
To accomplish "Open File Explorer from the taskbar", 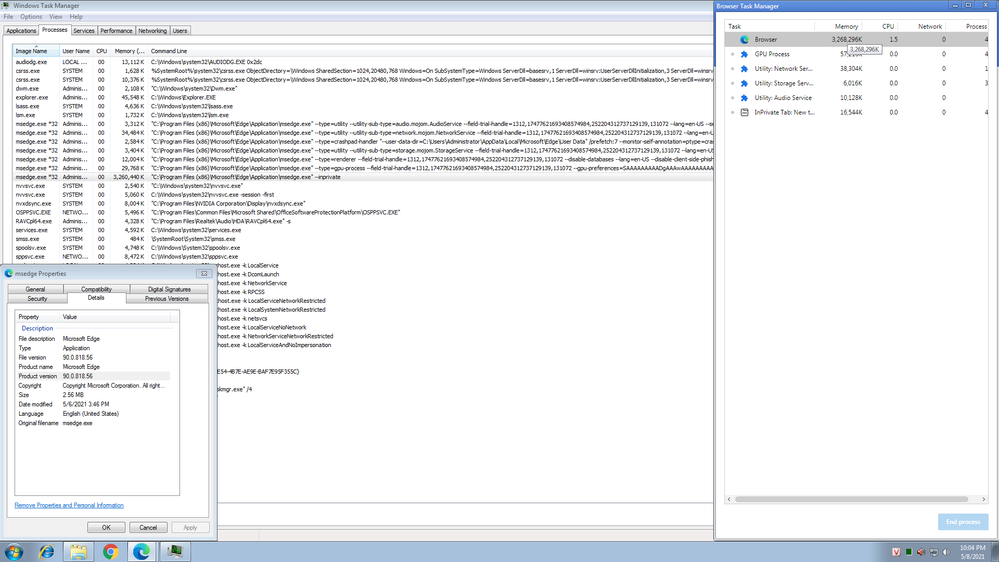I will pyautogui.click(x=78, y=552).
